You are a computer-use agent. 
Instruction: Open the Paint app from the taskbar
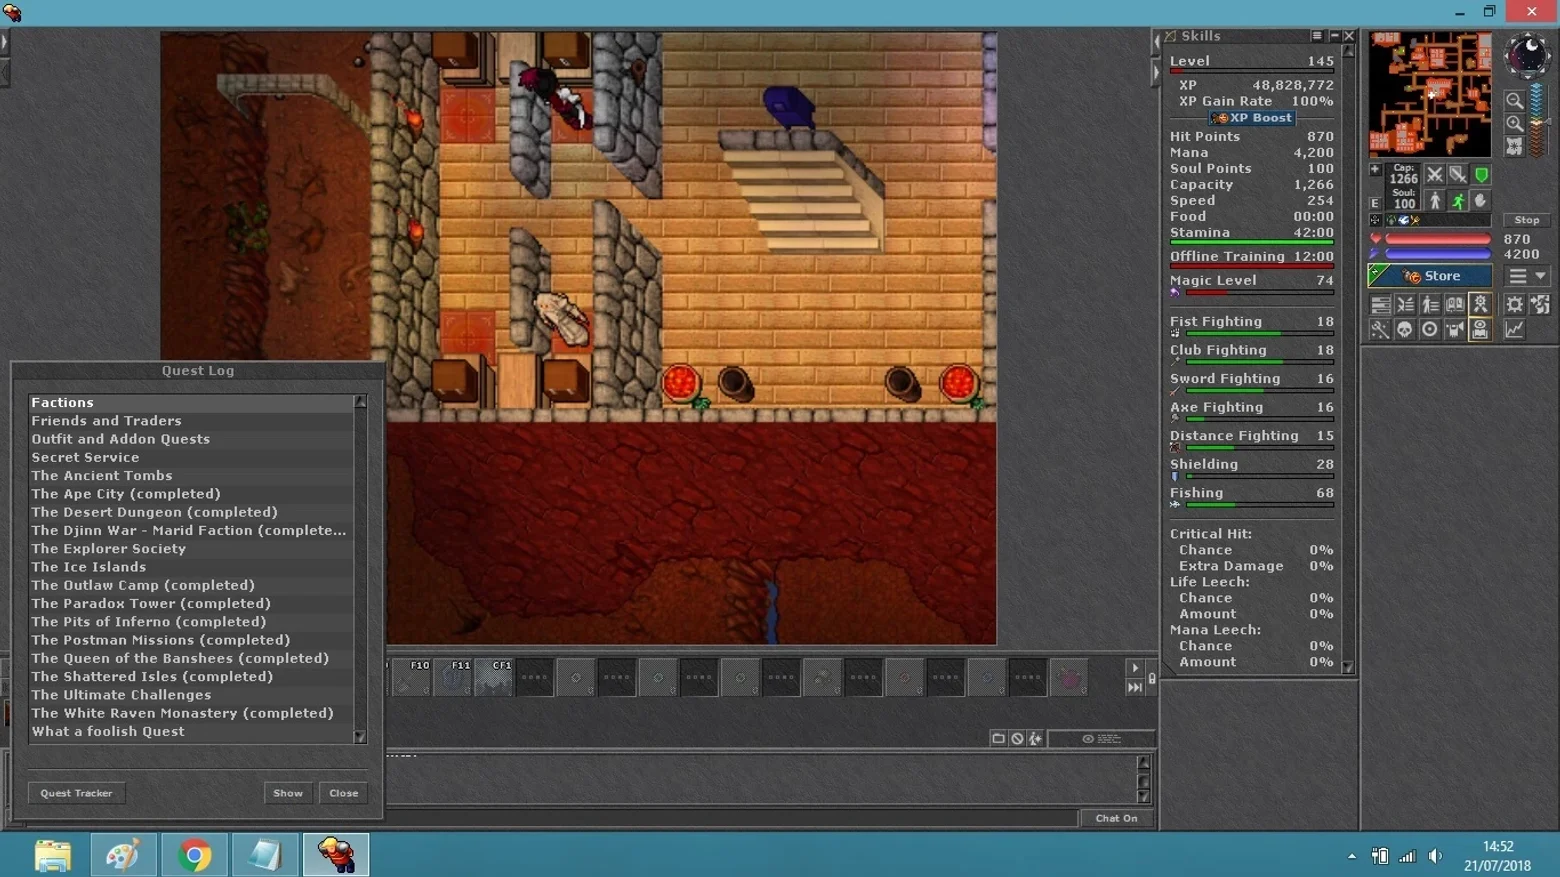[123, 856]
